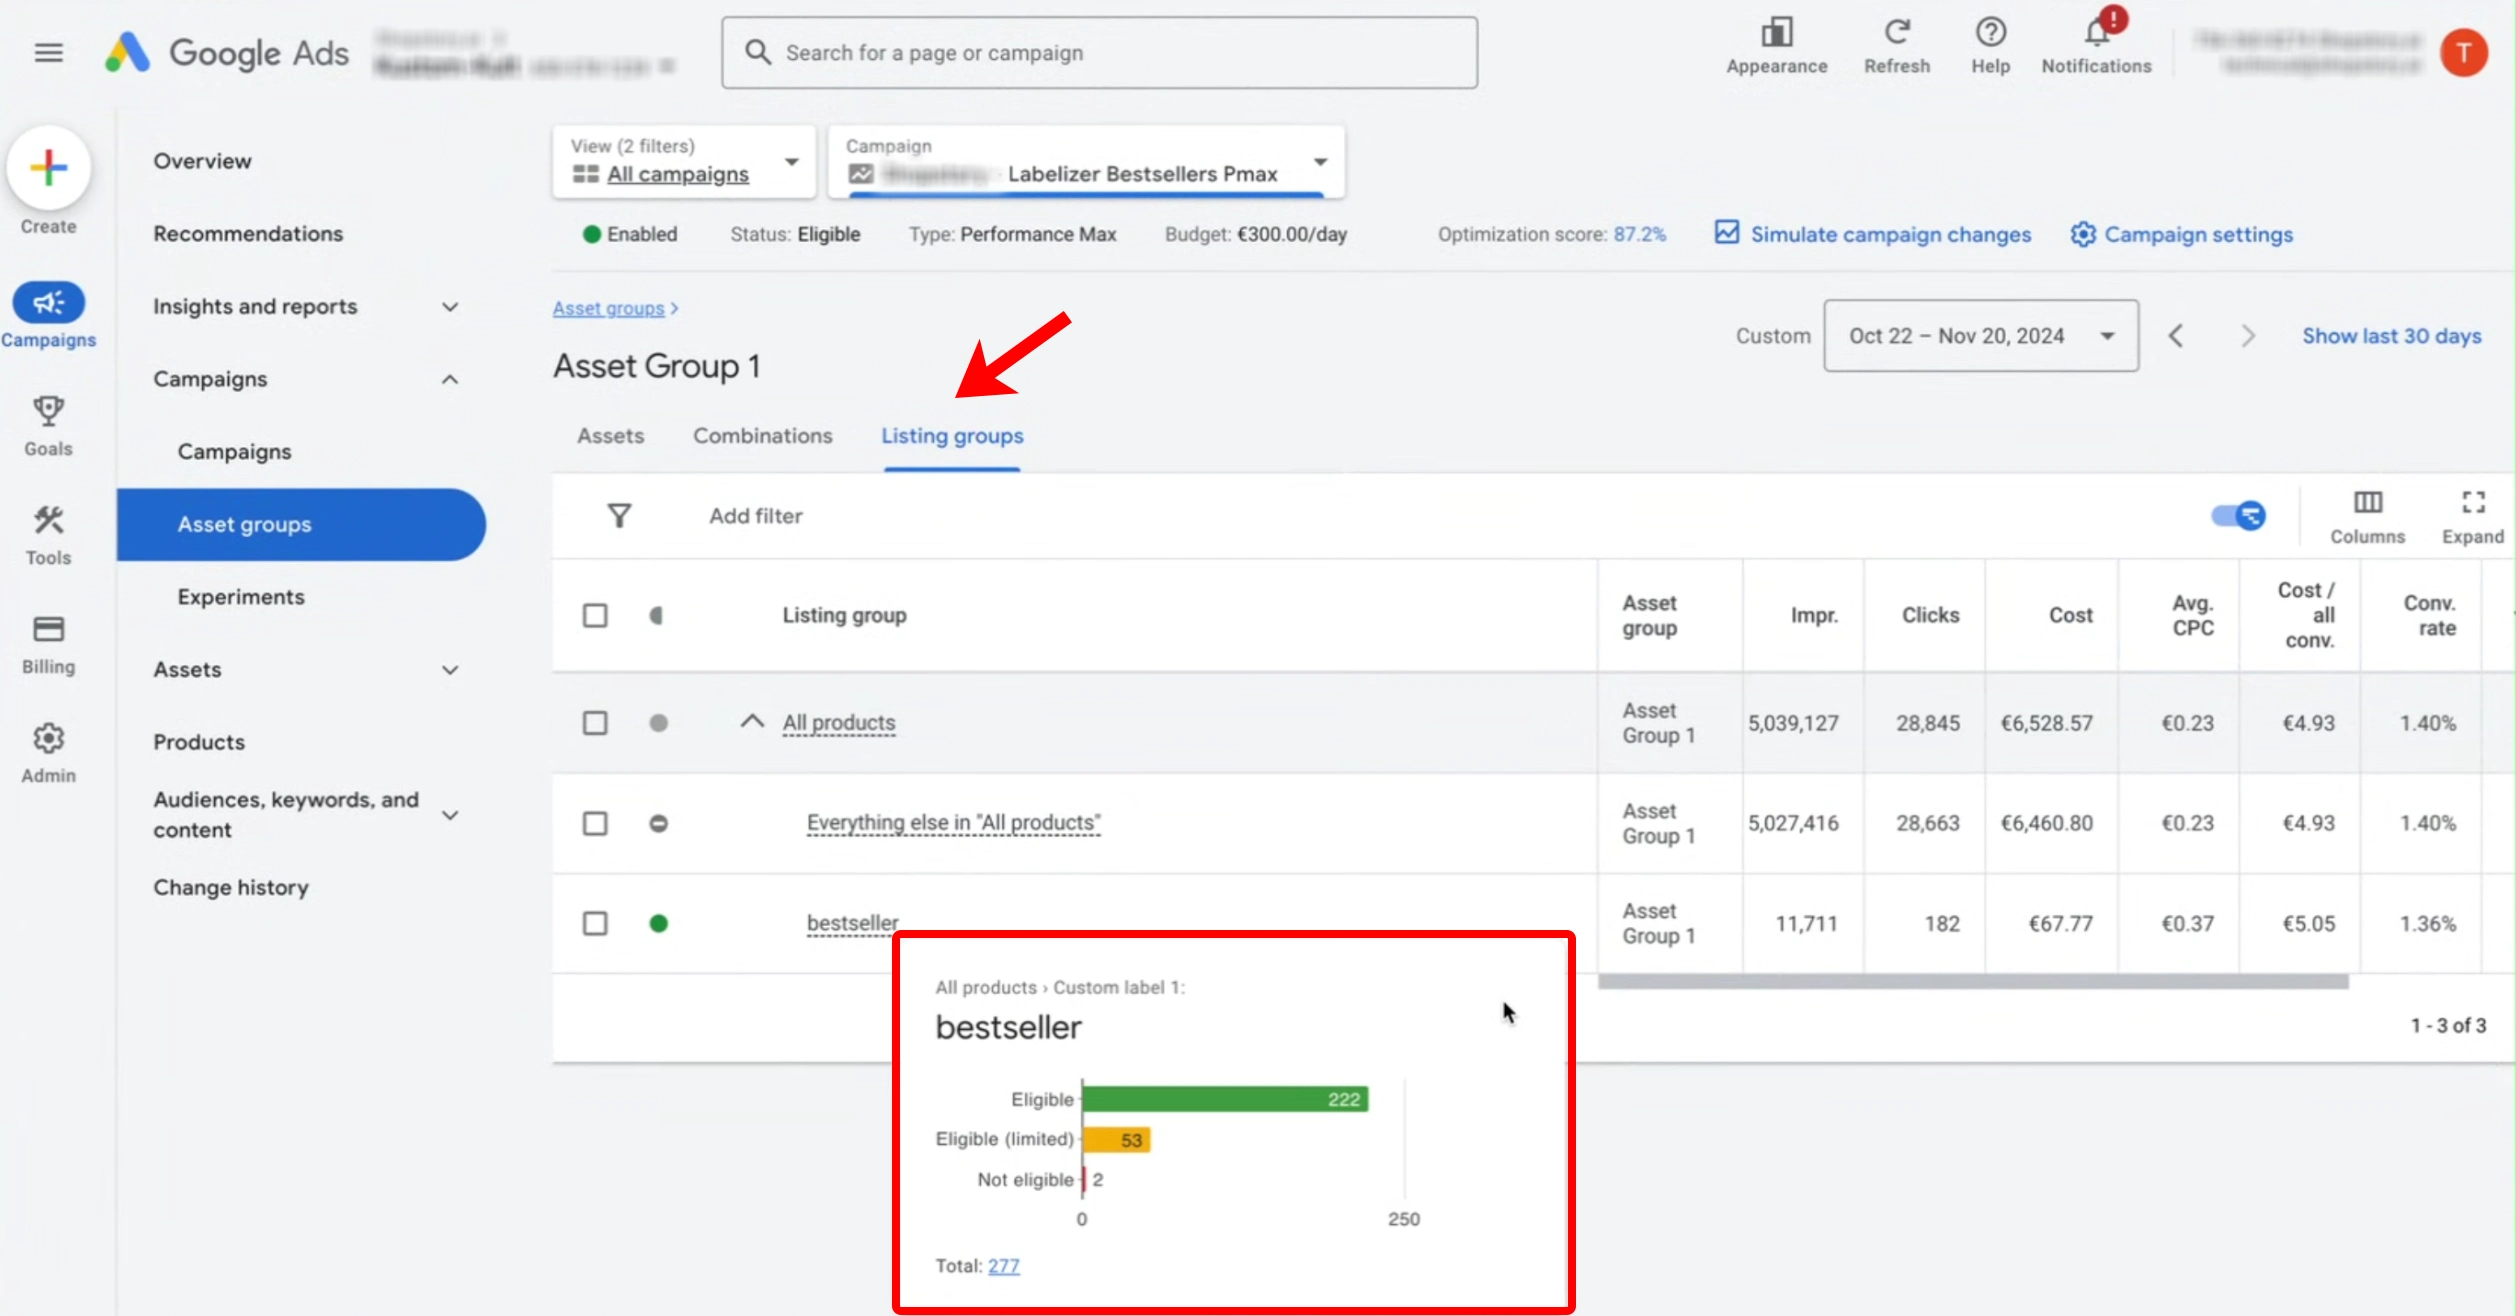Image resolution: width=2516 pixels, height=1316 pixels.
Task: Open Campaign settings link
Action: pyautogui.click(x=2181, y=234)
